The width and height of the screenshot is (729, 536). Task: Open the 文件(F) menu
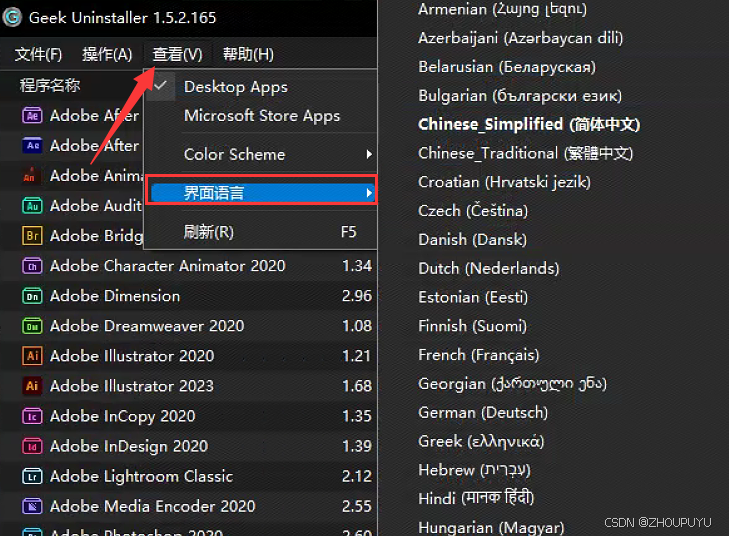tap(39, 54)
